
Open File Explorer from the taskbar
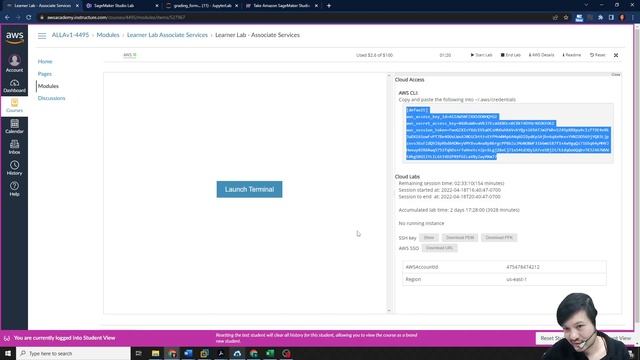point(156,353)
